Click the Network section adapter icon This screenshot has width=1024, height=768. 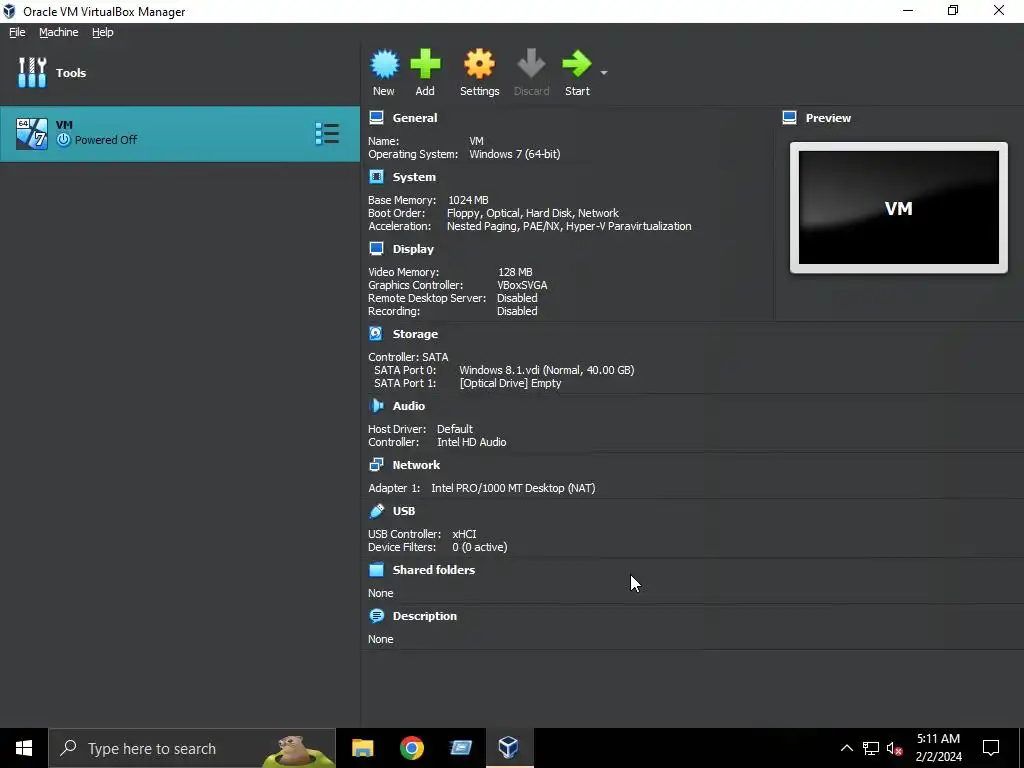[376, 464]
